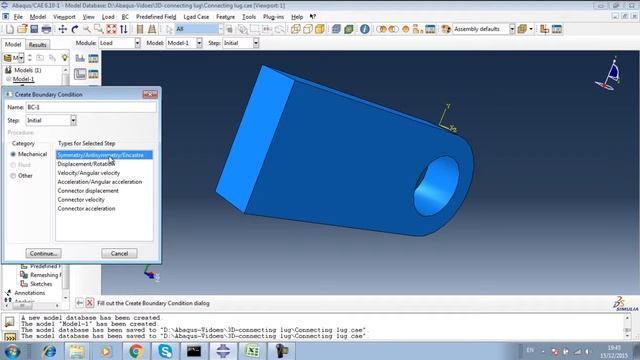Click the red X cancel procedure button
Image resolution: width=640 pixels, height=360 pixels.
[x=90, y=303]
